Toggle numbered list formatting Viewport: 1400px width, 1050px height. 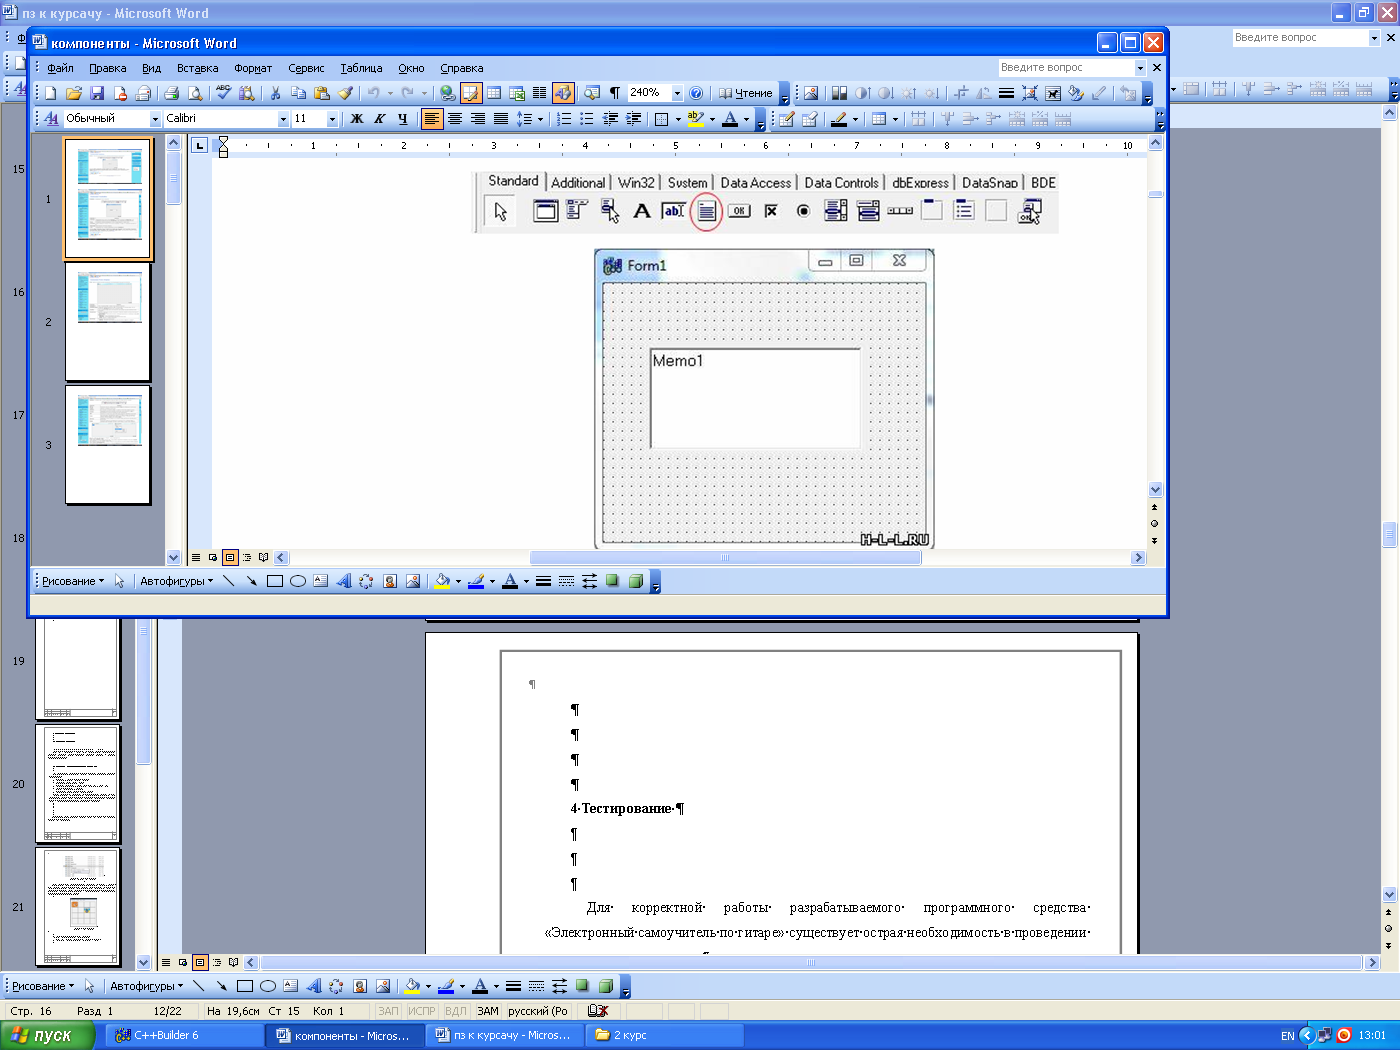(x=564, y=119)
